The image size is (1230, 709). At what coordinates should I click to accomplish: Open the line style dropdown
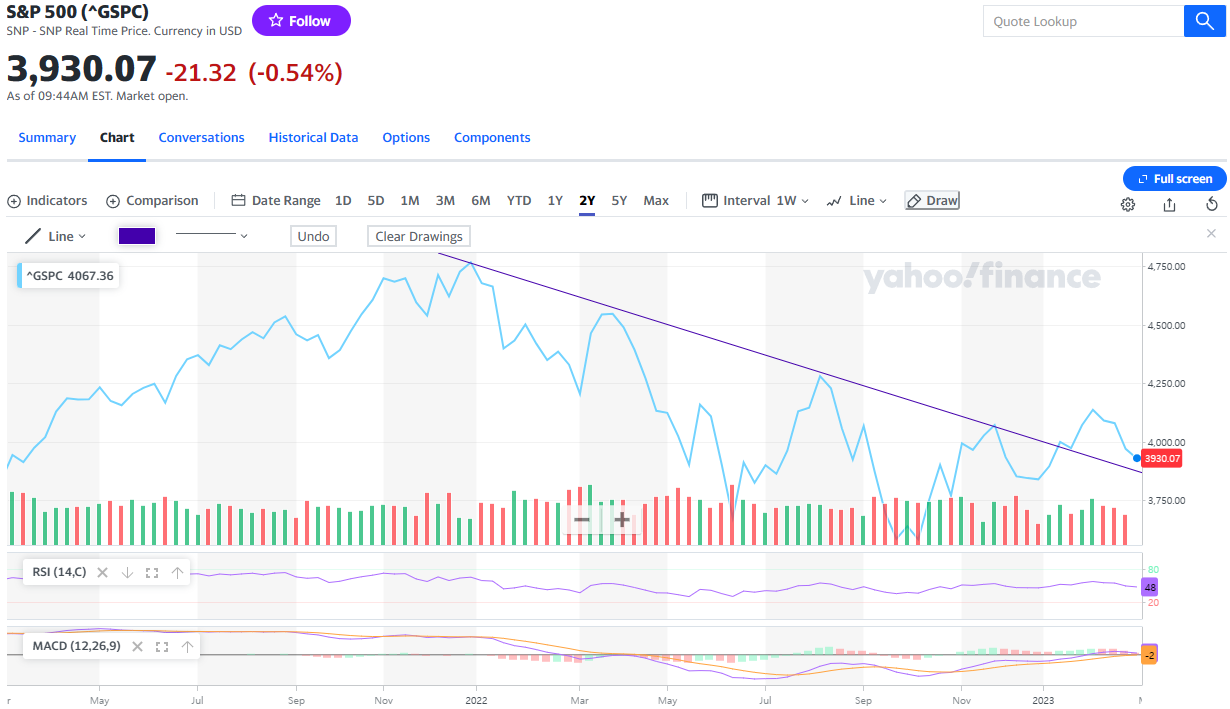(212, 236)
